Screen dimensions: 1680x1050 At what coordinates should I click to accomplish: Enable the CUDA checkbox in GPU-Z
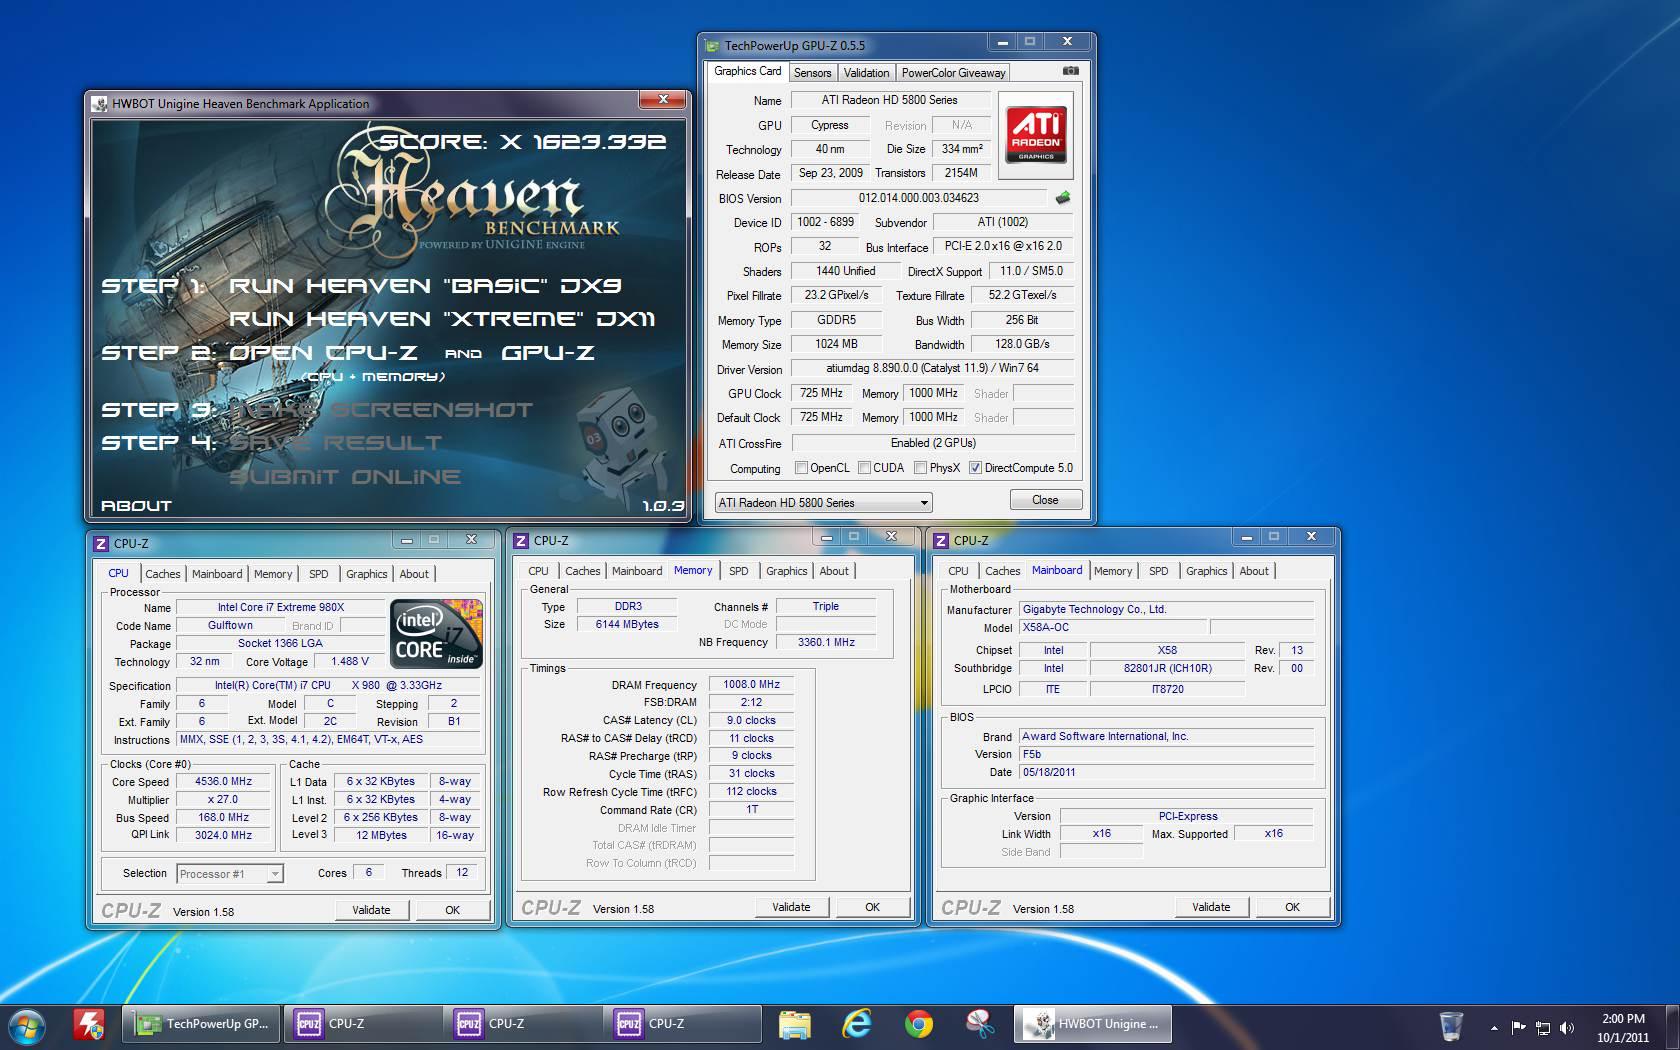pyautogui.click(x=864, y=468)
